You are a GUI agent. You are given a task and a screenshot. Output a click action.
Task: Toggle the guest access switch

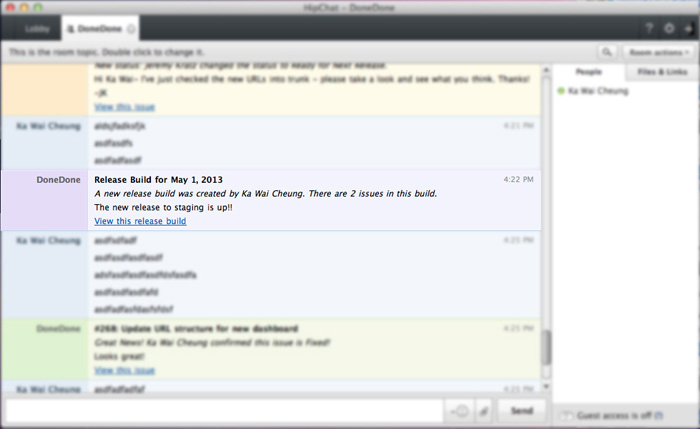pos(566,416)
